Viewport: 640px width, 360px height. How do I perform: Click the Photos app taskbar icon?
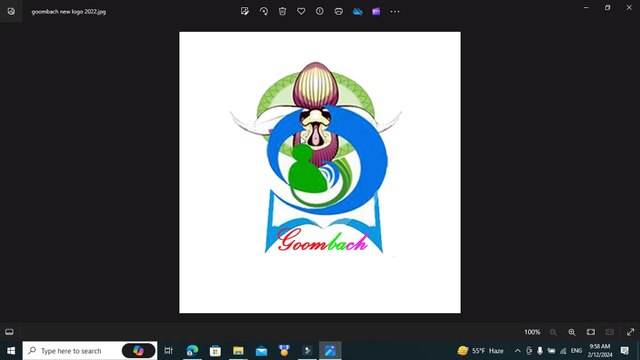(x=330, y=351)
